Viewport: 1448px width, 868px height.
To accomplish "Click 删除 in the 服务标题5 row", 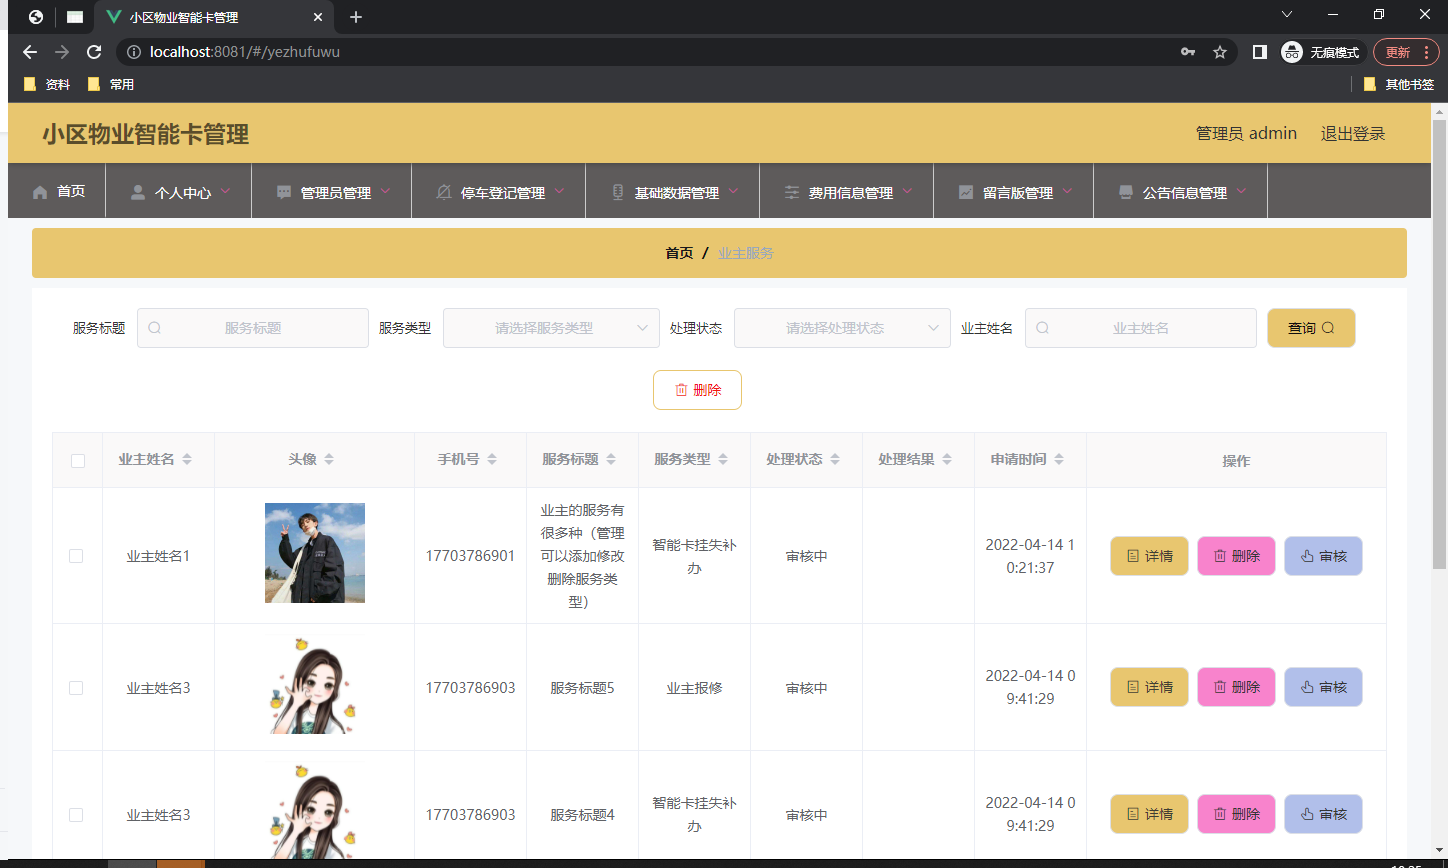I will point(1236,687).
